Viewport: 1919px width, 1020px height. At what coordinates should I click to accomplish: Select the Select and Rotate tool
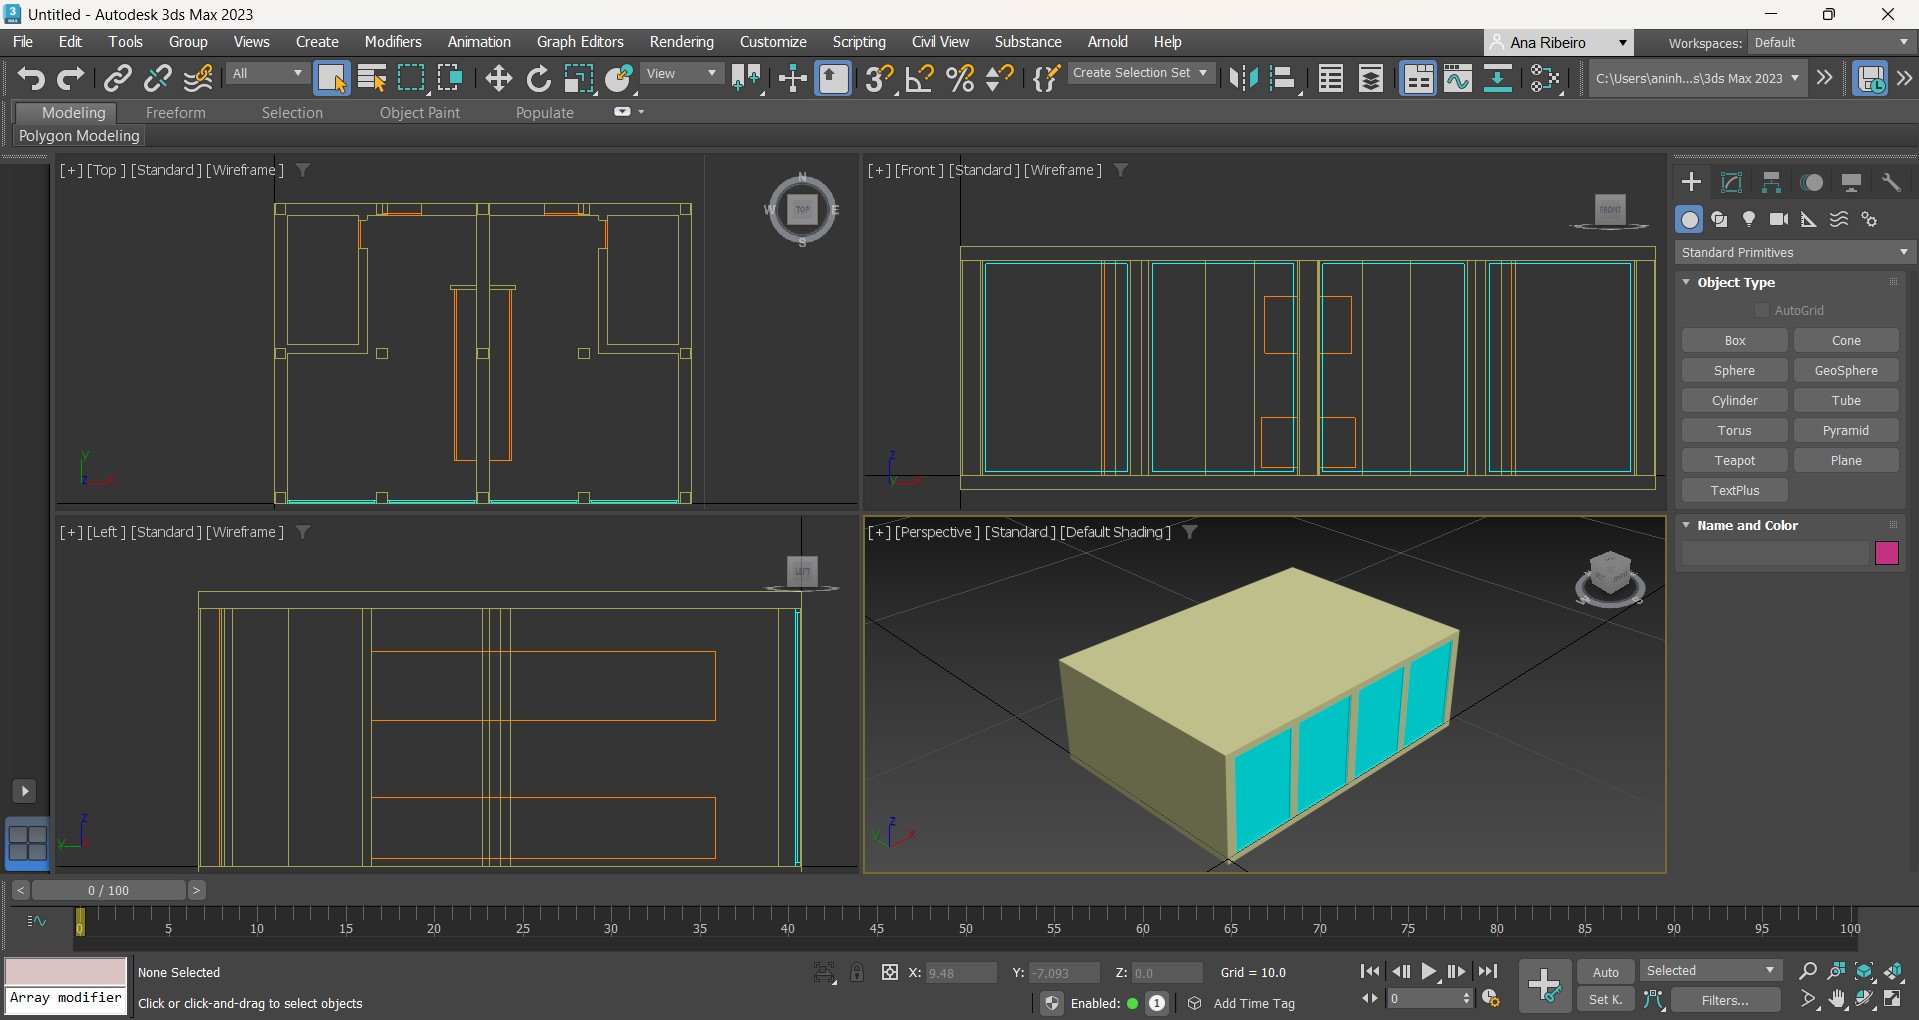coord(538,78)
